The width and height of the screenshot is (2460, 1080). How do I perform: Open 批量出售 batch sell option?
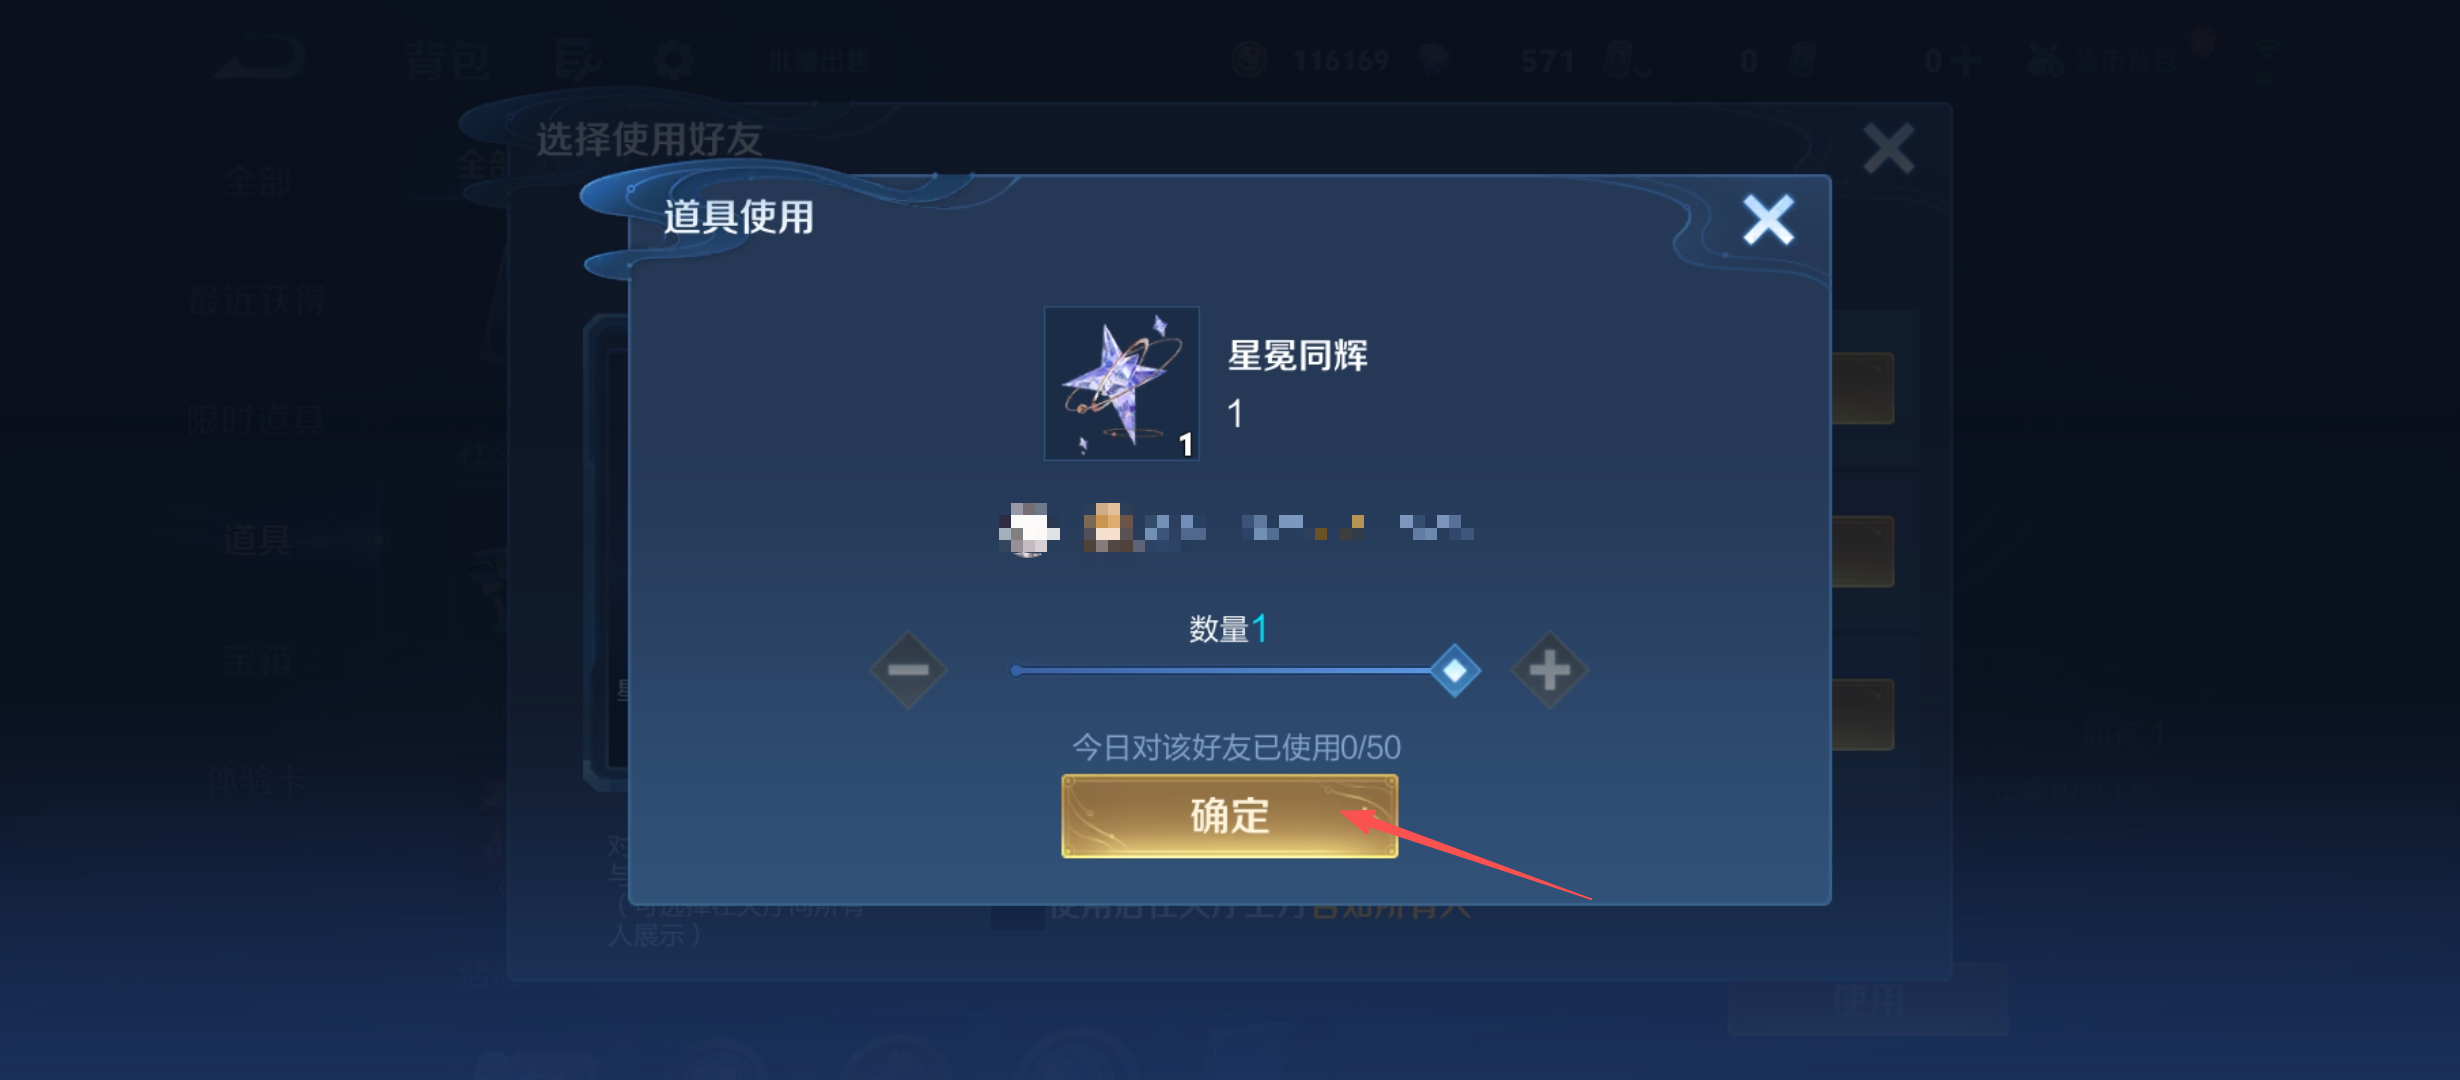coord(819,61)
